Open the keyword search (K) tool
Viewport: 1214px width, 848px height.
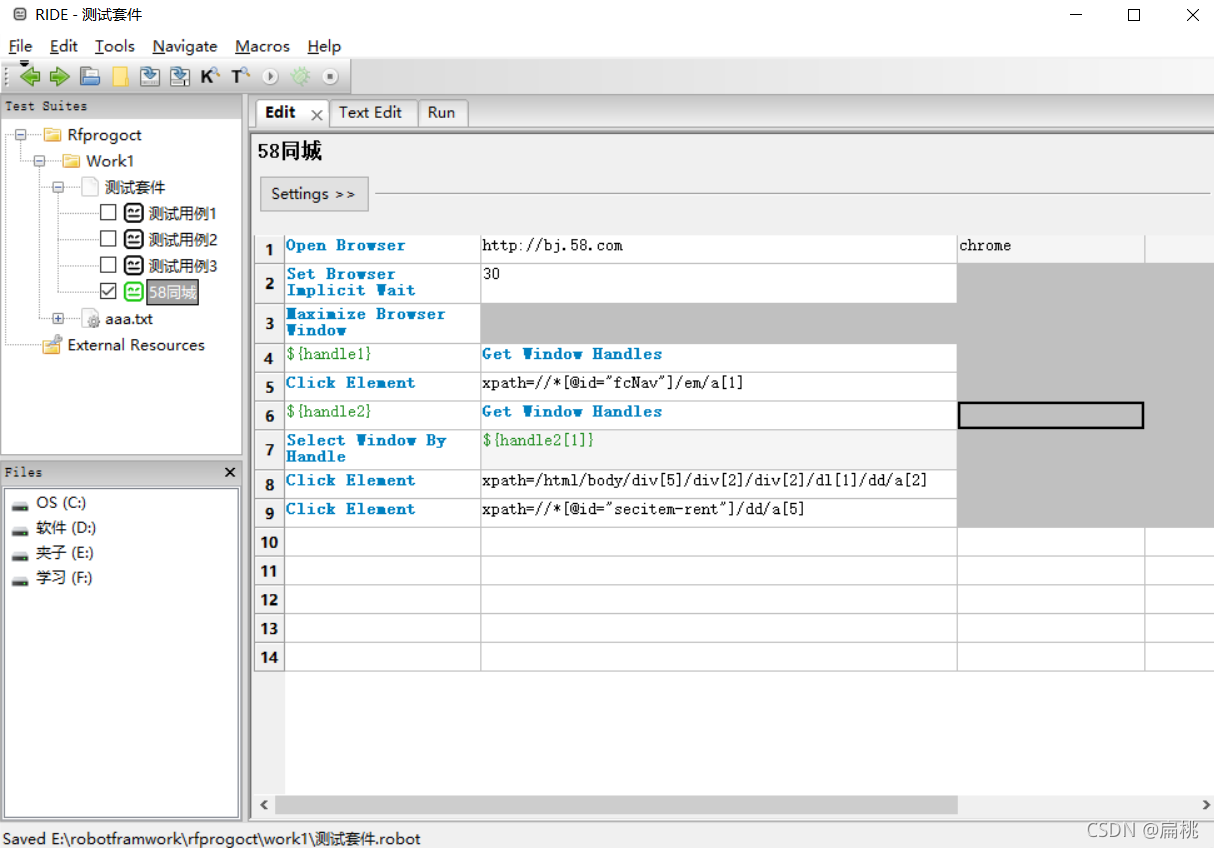pyautogui.click(x=210, y=76)
